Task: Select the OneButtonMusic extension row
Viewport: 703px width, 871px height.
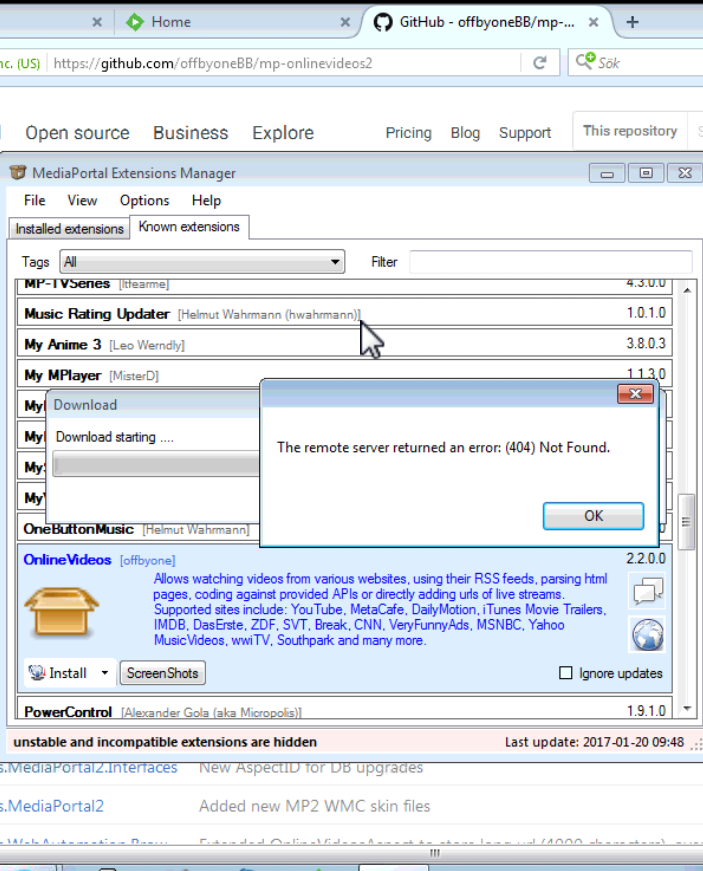Action: click(x=139, y=529)
